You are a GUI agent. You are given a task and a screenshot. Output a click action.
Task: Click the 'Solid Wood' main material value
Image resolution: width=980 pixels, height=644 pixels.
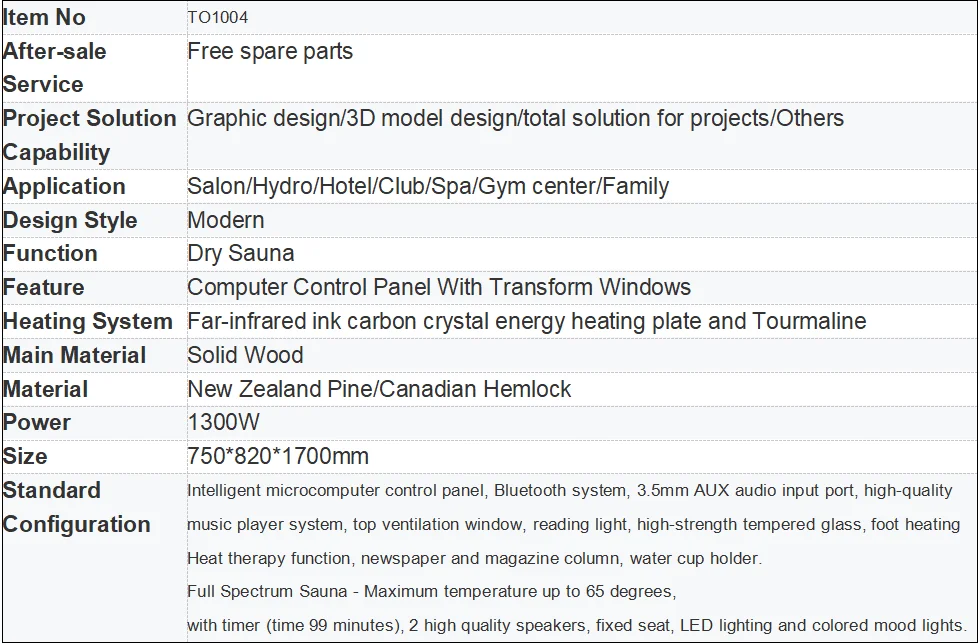[245, 356]
